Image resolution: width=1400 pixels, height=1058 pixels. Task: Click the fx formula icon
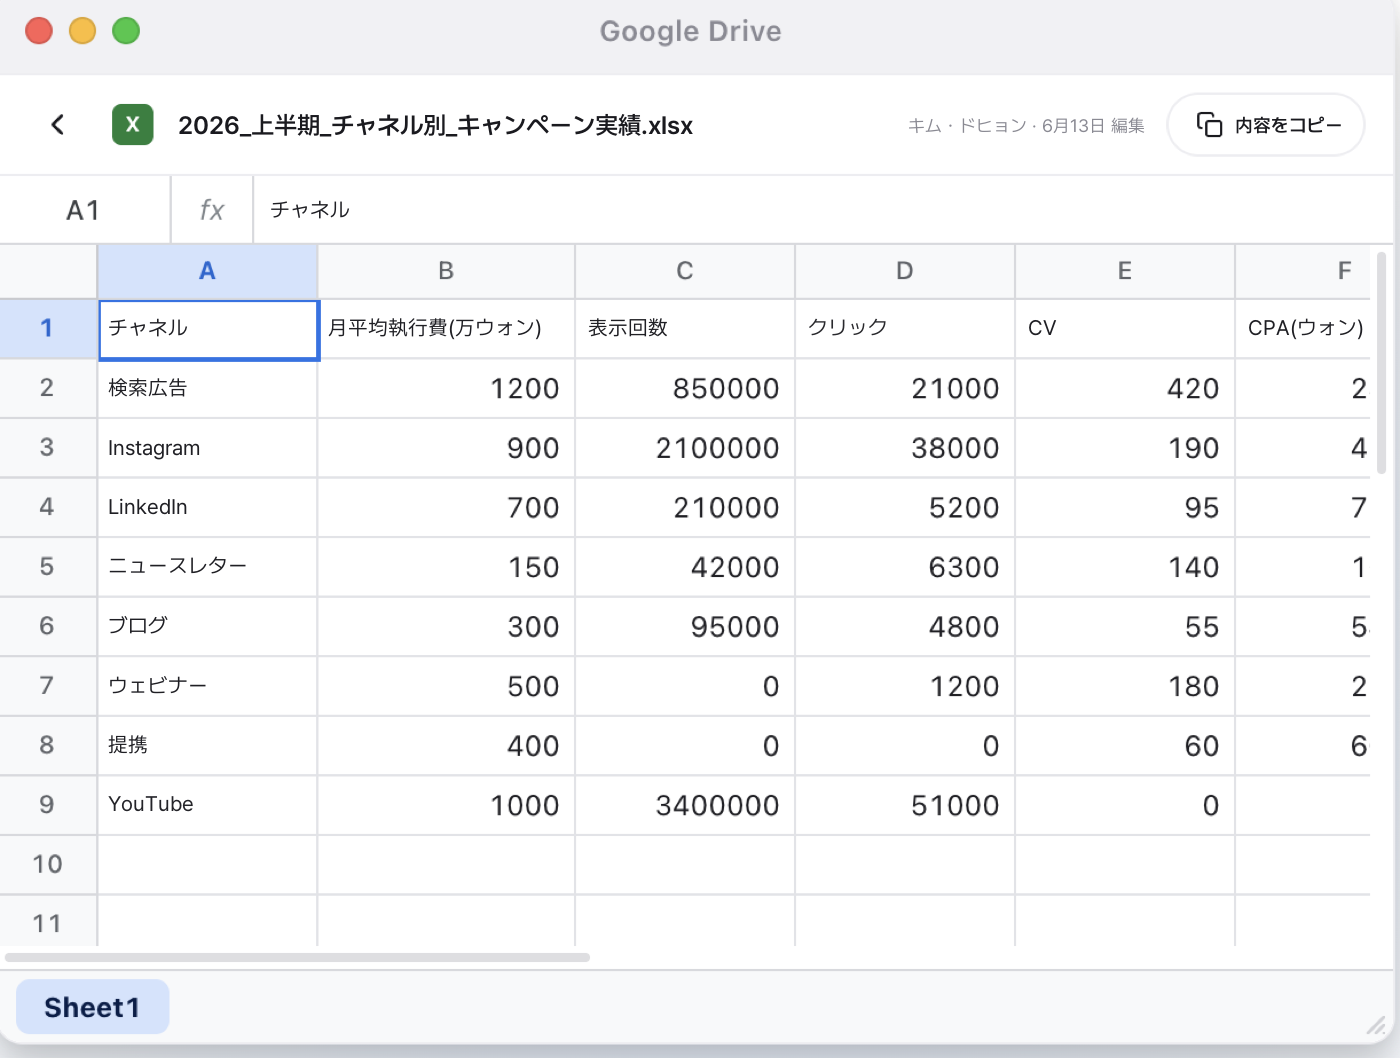212,210
